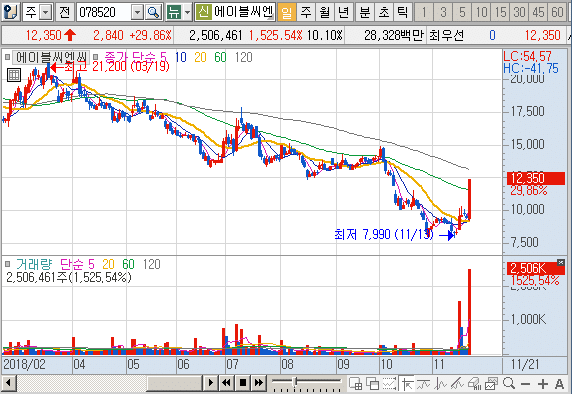572x394 pixels.
Task: Click the horizontal scrollbar thumb
Action: point(174,383)
